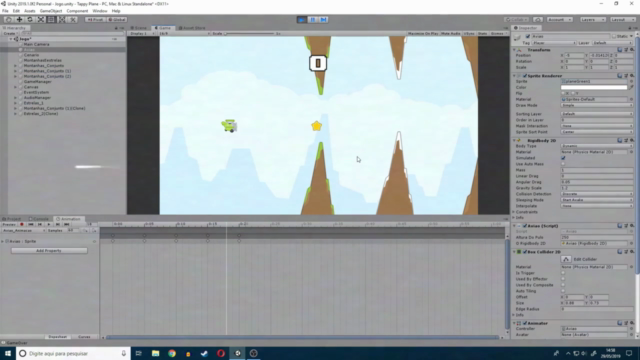Screen dimensions: 640x360
Task: Expand Montanhas_Conjunto (1) in Hierarchy
Action: tap(16, 71)
